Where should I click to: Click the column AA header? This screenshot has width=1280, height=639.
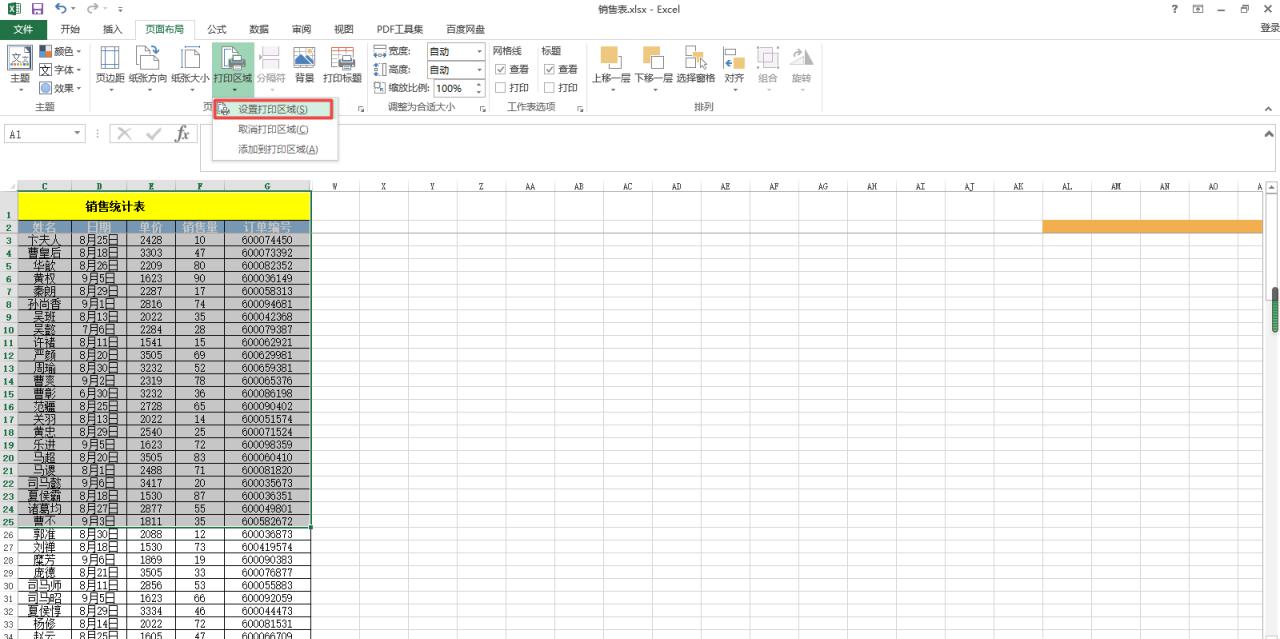530,186
